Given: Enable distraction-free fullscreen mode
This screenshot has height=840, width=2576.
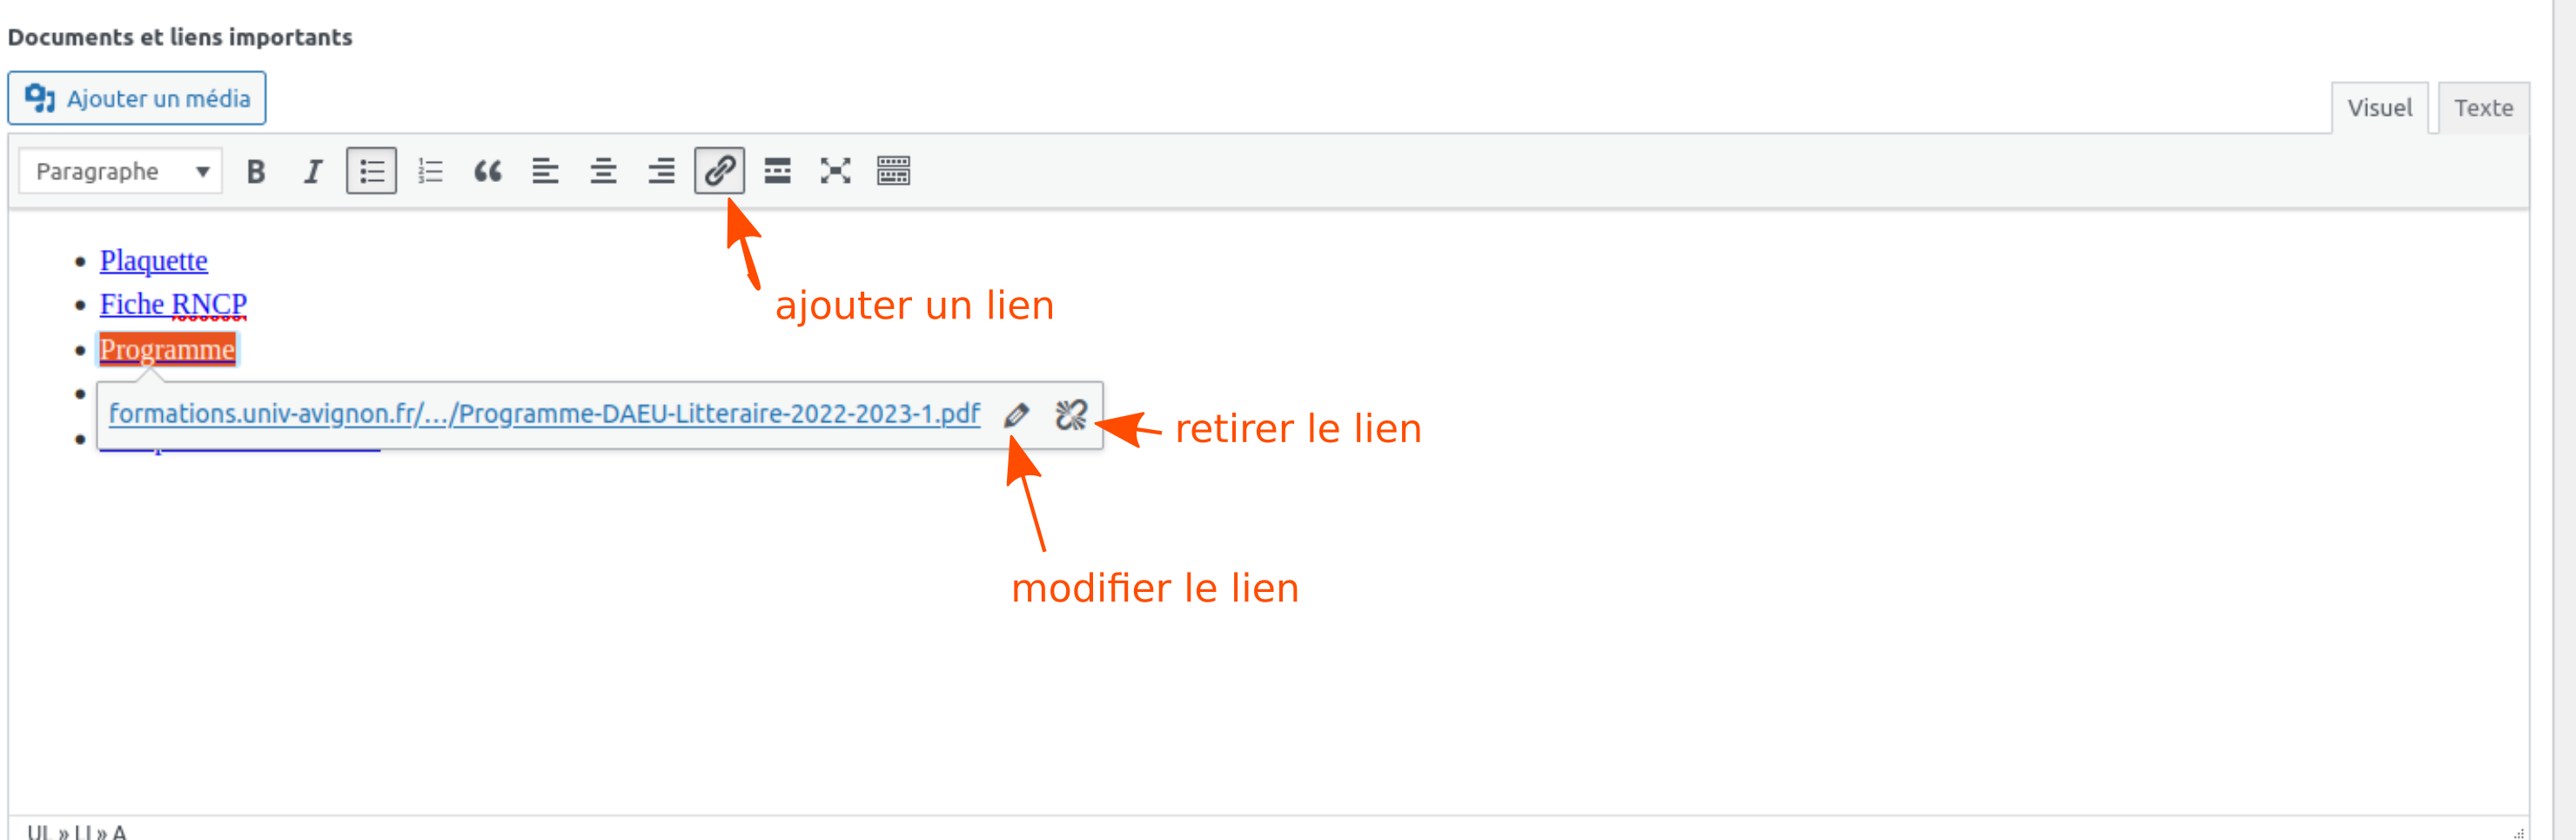Looking at the screenshot, I should tap(835, 171).
